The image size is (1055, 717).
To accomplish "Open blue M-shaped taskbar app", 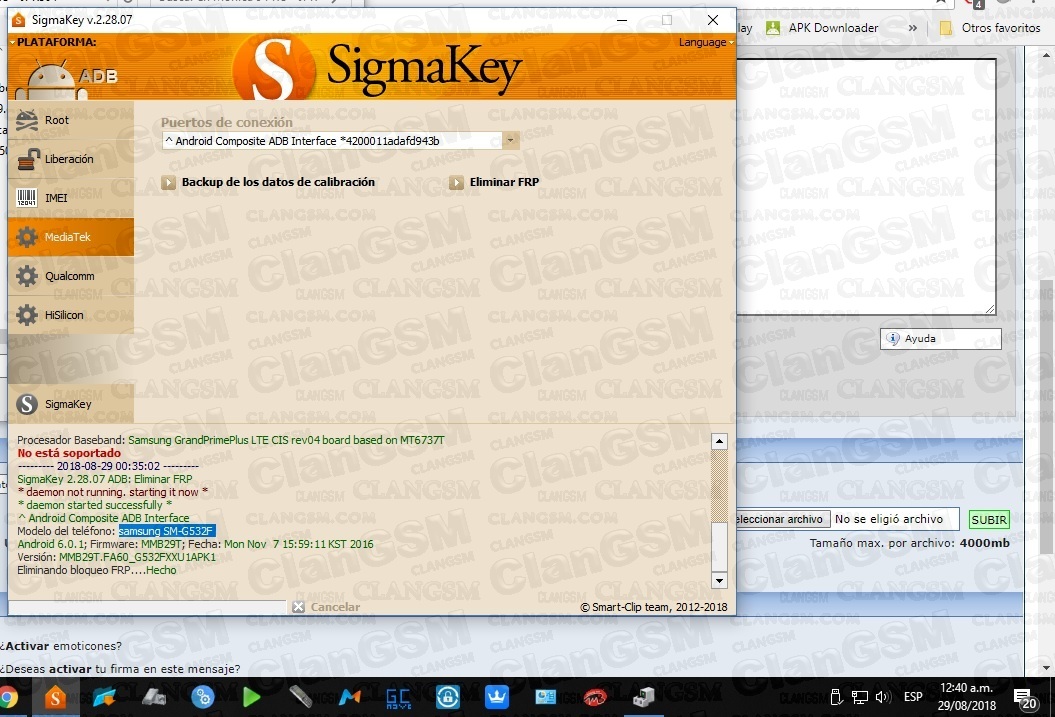I will [x=350, y=697].
